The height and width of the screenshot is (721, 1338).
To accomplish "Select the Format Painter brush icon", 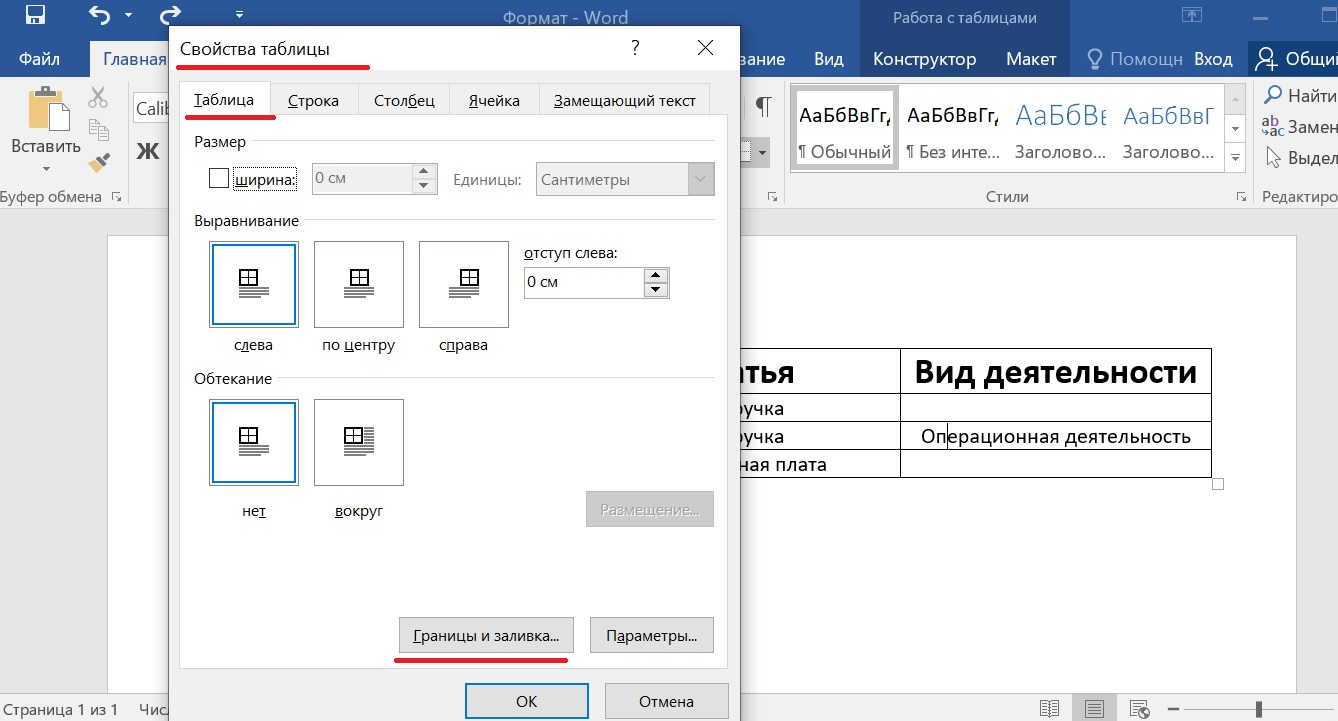I will [98, 162].
